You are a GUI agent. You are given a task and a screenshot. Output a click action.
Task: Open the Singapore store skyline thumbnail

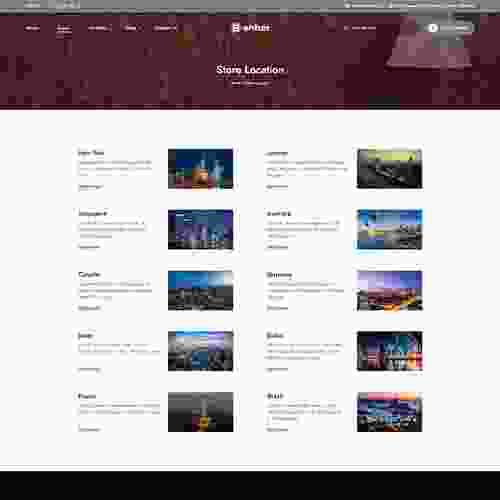point(200,229)
